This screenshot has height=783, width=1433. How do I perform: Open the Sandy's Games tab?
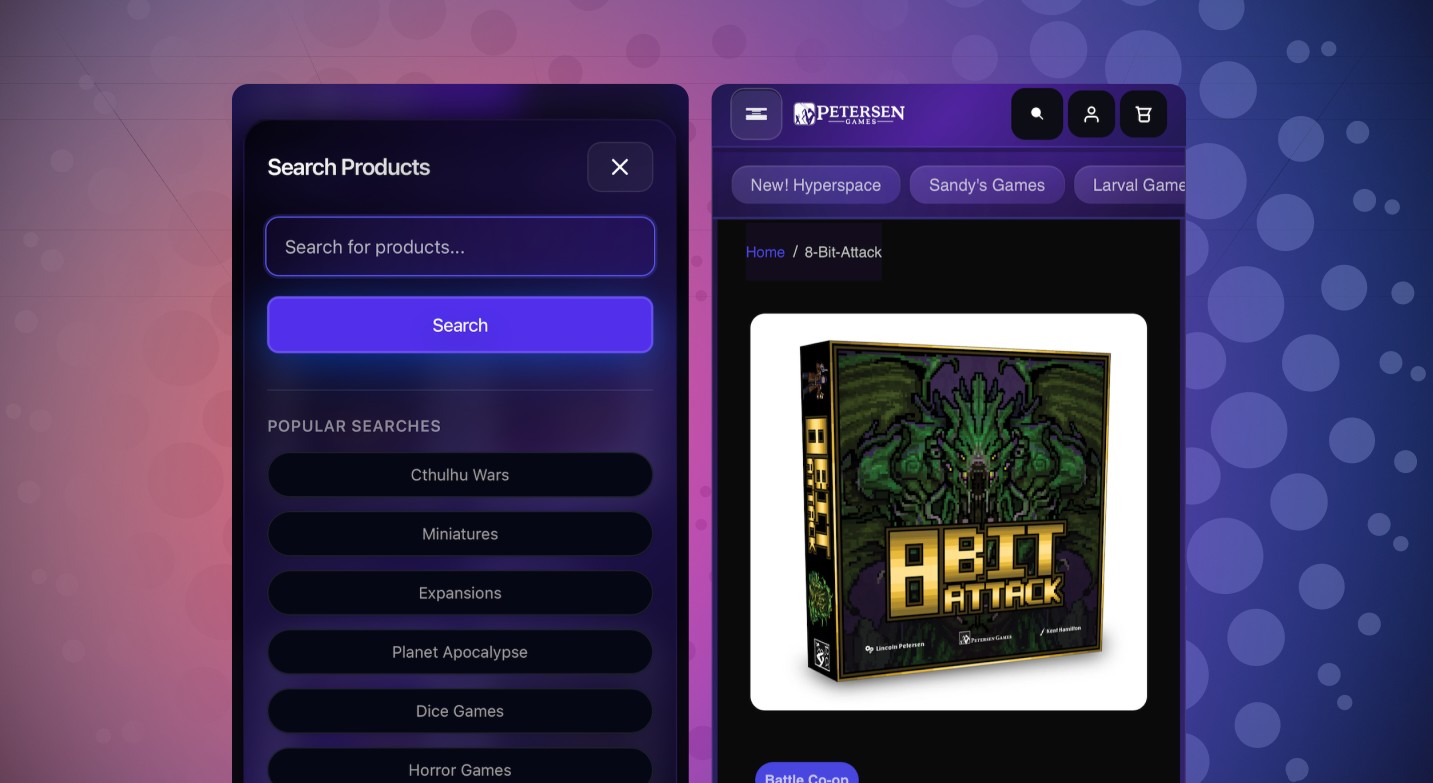tap(987, 185)
